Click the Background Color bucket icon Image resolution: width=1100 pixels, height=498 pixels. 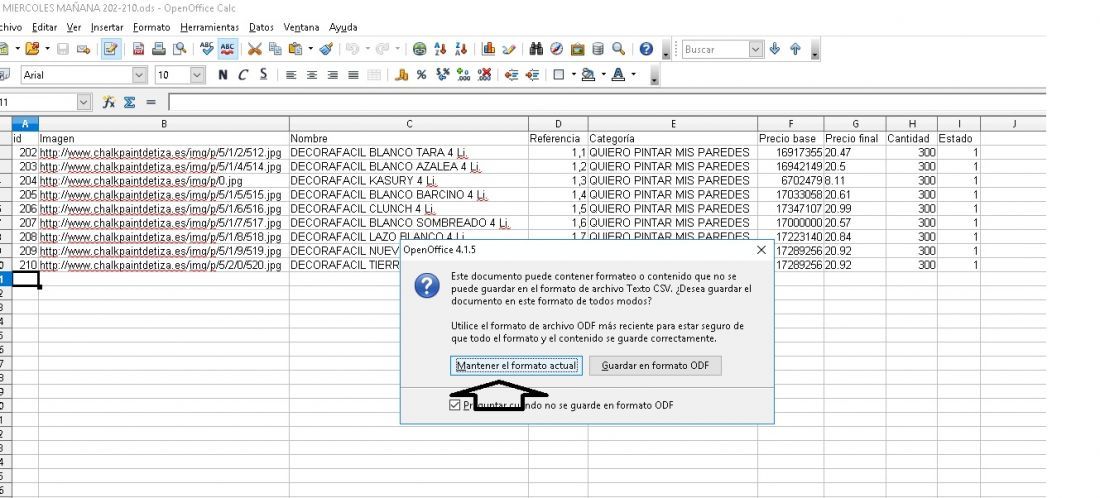(x=589, y=74)
